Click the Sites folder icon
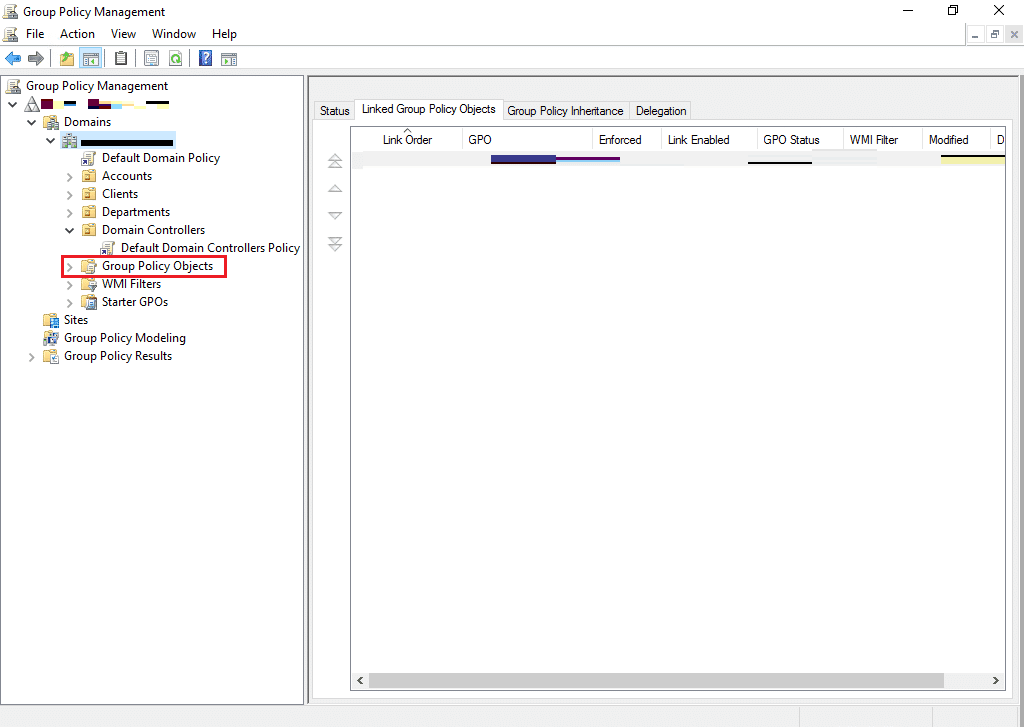Screen dimensions: 1024x727 coord(51,320)
